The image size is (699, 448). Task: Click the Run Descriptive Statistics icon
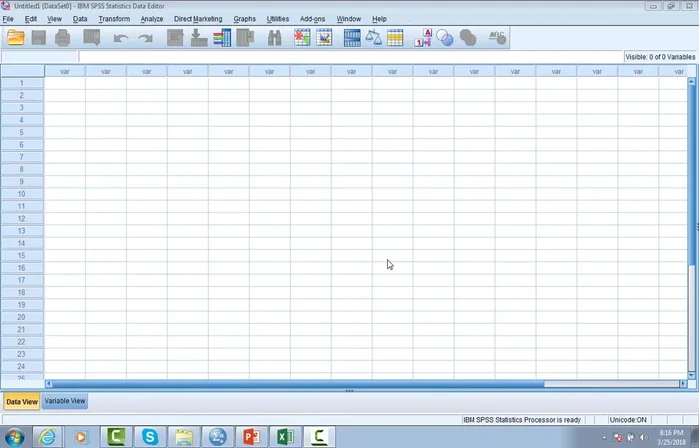point(245,38)
